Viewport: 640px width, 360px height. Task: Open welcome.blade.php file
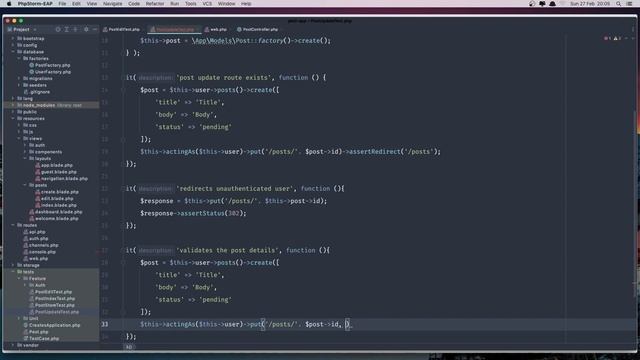53,218
